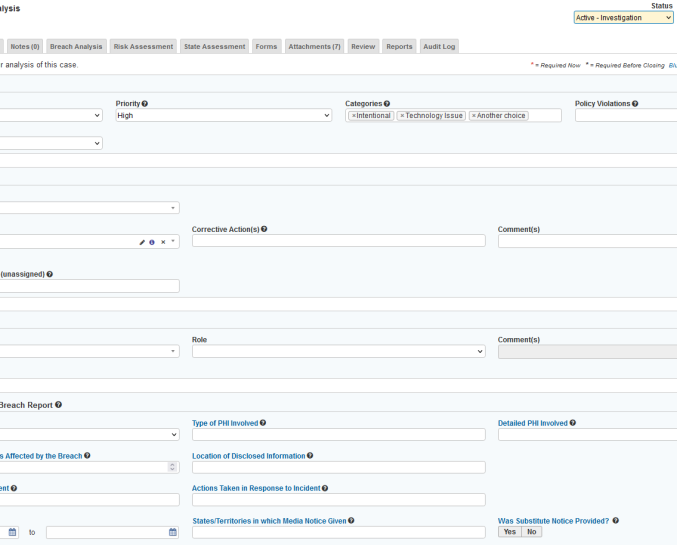Switch to the Risk Assessment tab

143,46
